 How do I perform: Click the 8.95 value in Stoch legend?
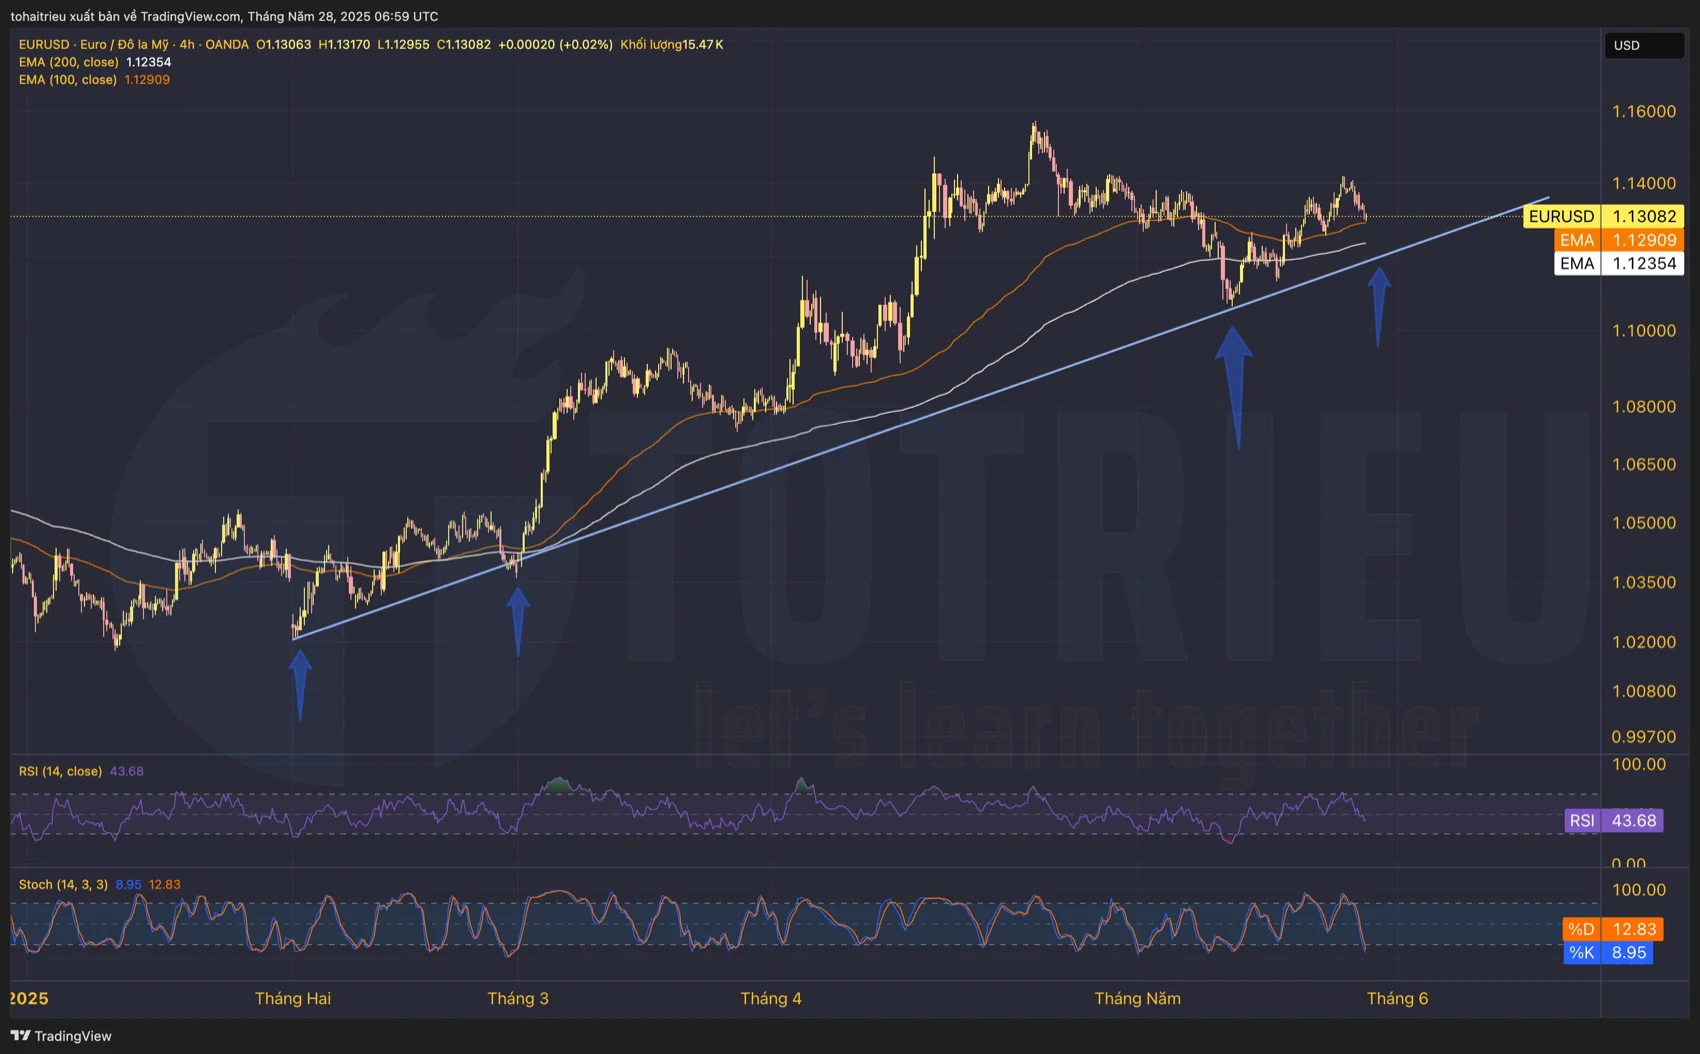pos(128,884)
